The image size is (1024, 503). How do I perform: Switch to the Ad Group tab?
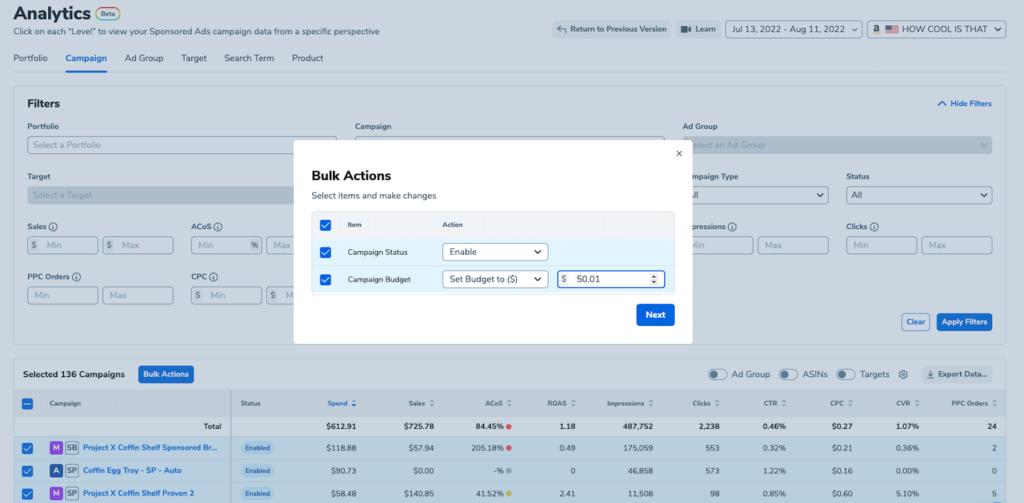[x=144, y=58]
